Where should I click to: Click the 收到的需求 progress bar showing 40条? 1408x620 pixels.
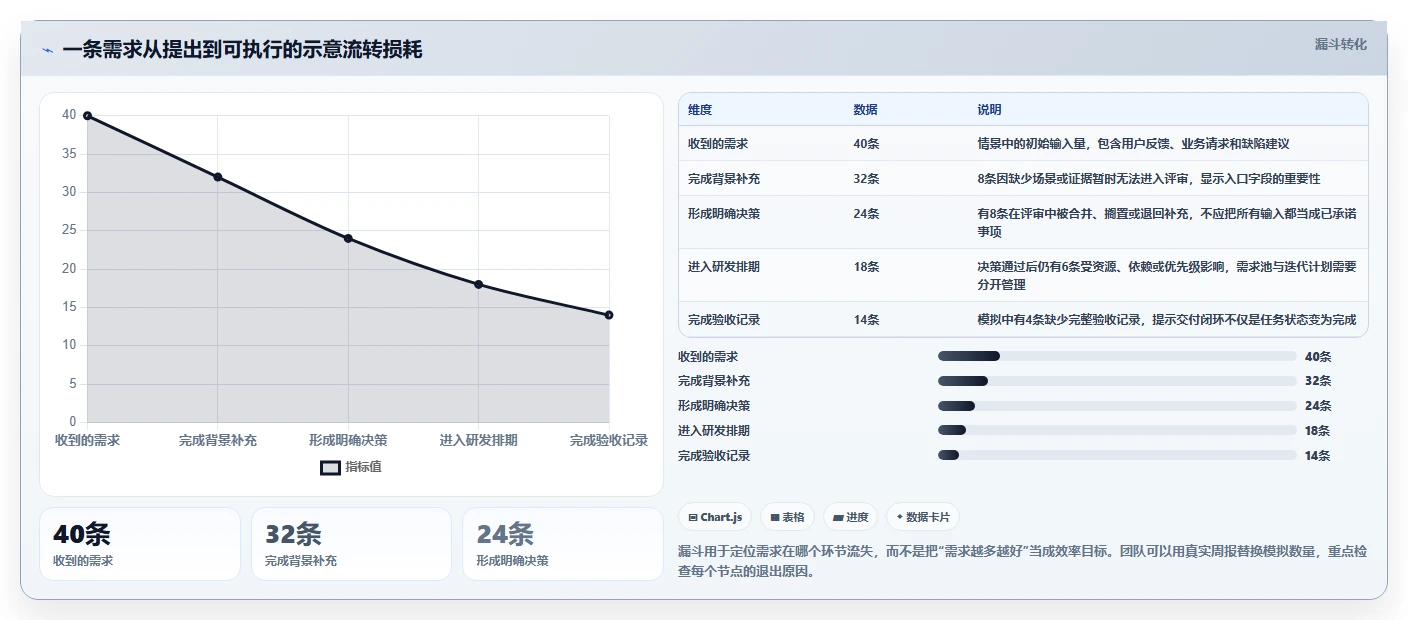(1117, 356)
